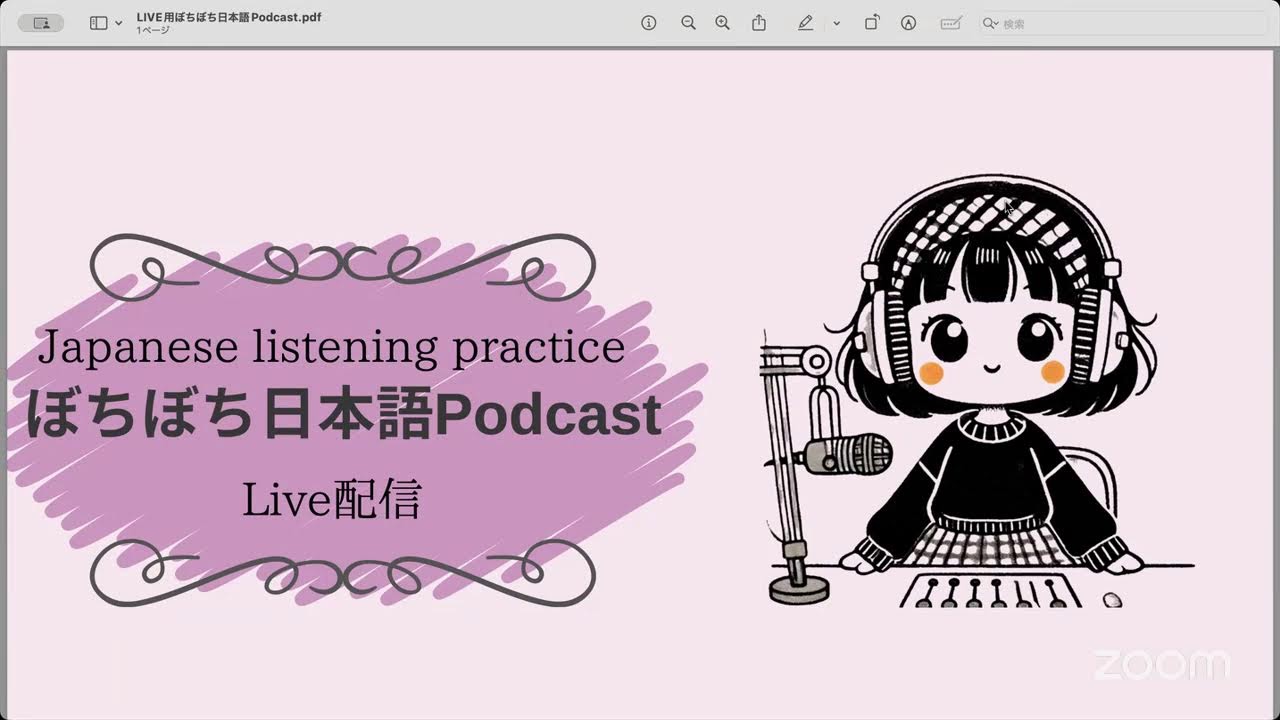Open the form filling tool icon
The image size is (1280, 720).
pos(951,23)
